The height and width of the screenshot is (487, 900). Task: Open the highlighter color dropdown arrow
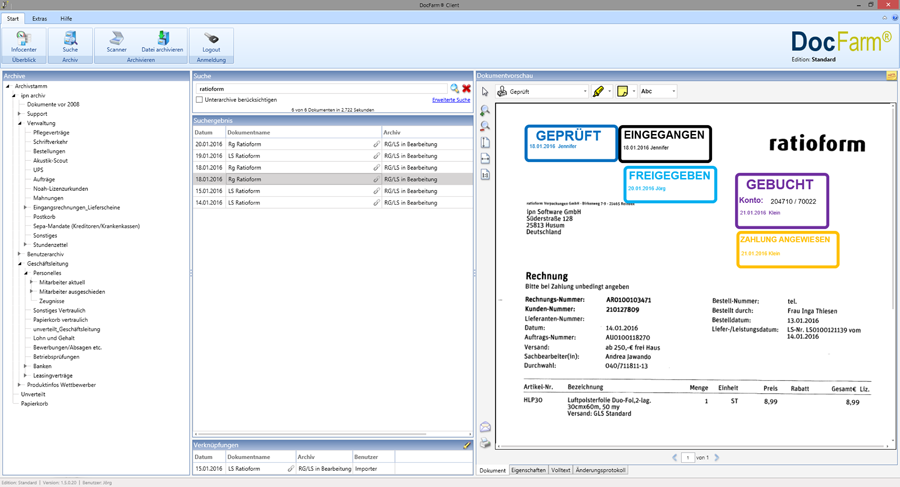click(x=609, y=91)
